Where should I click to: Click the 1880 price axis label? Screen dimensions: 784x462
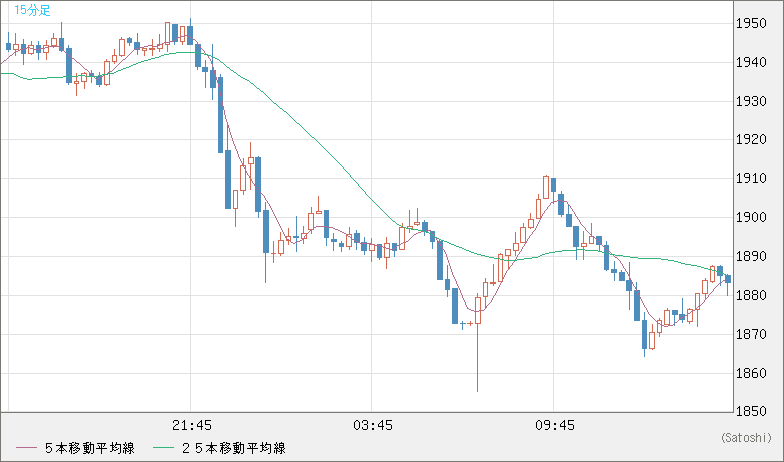tap(751, 296)
